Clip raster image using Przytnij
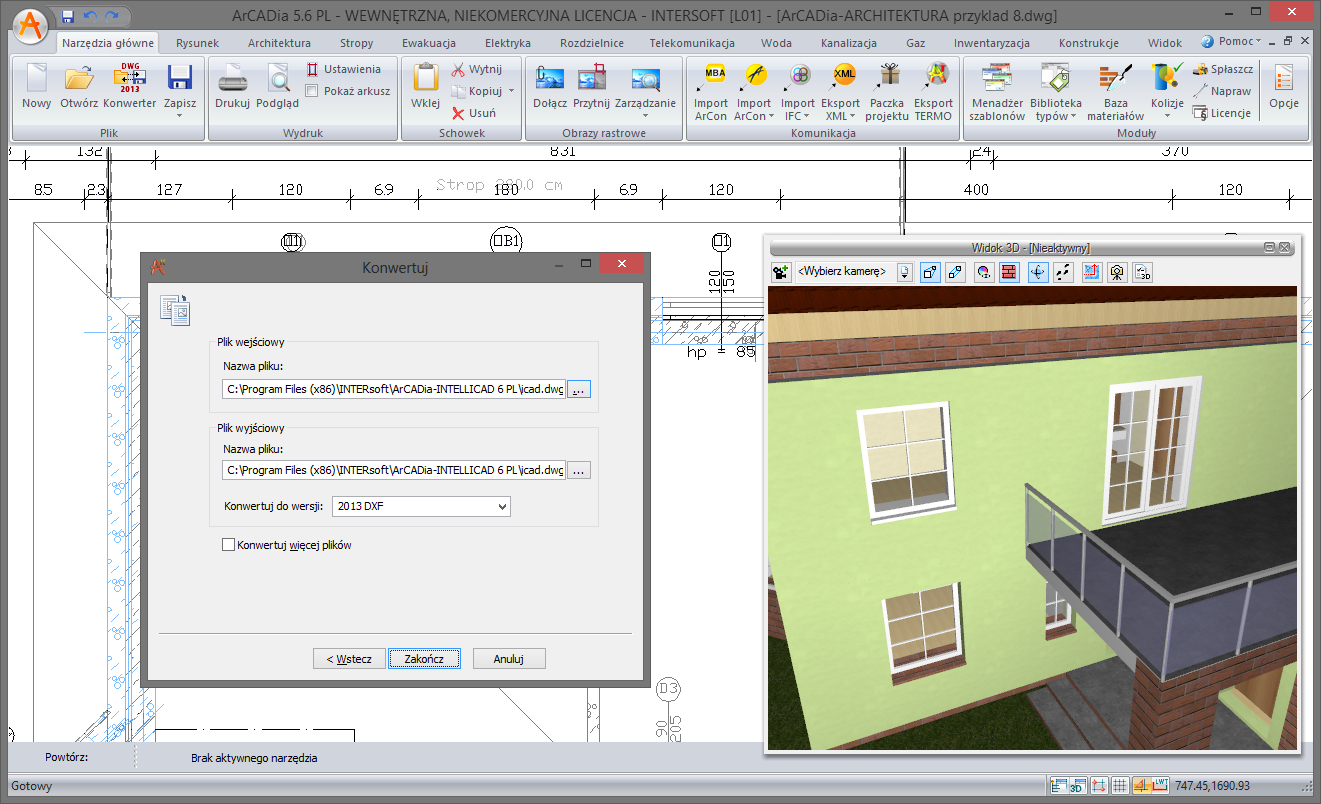 [591, 86]
